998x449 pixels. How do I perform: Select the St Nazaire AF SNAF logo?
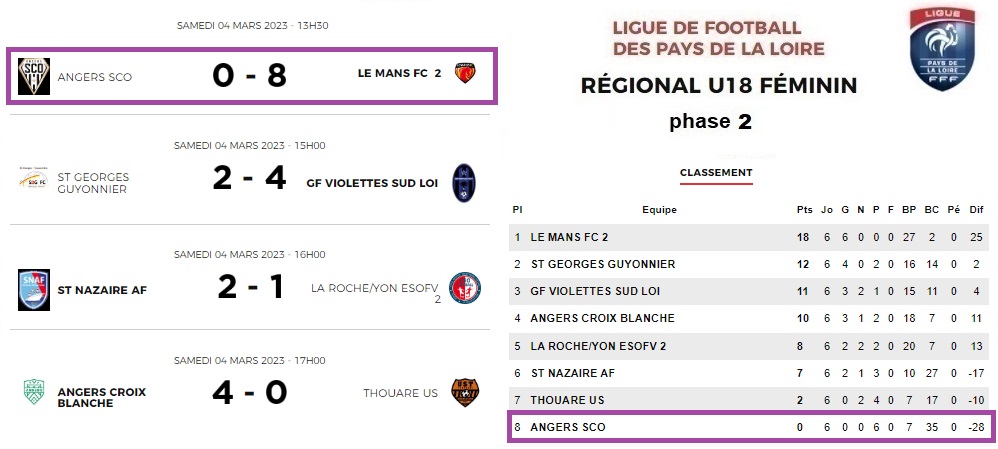click(34, 290)
